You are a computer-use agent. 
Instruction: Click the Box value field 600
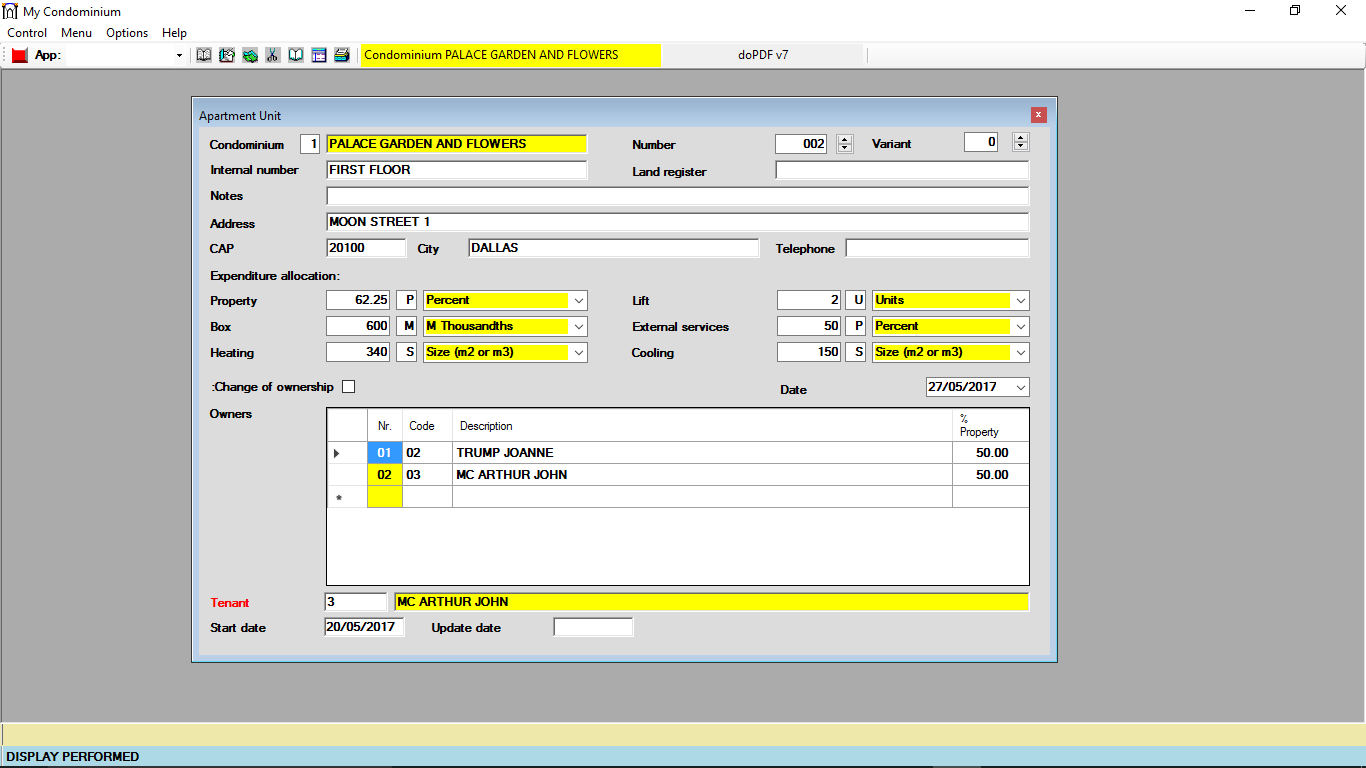coord(359,326)
